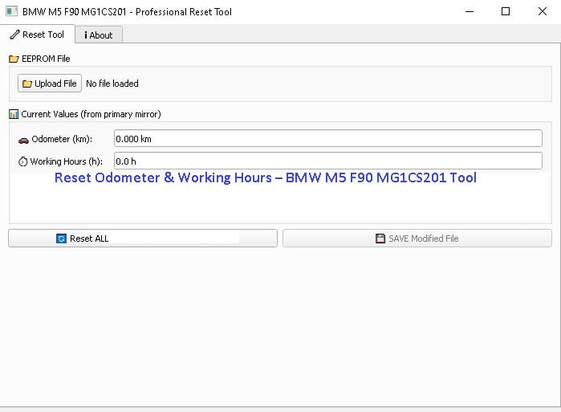Focus the Working Hours (h) input field
This screenshot has height=412, width=561.
[328, 161]
